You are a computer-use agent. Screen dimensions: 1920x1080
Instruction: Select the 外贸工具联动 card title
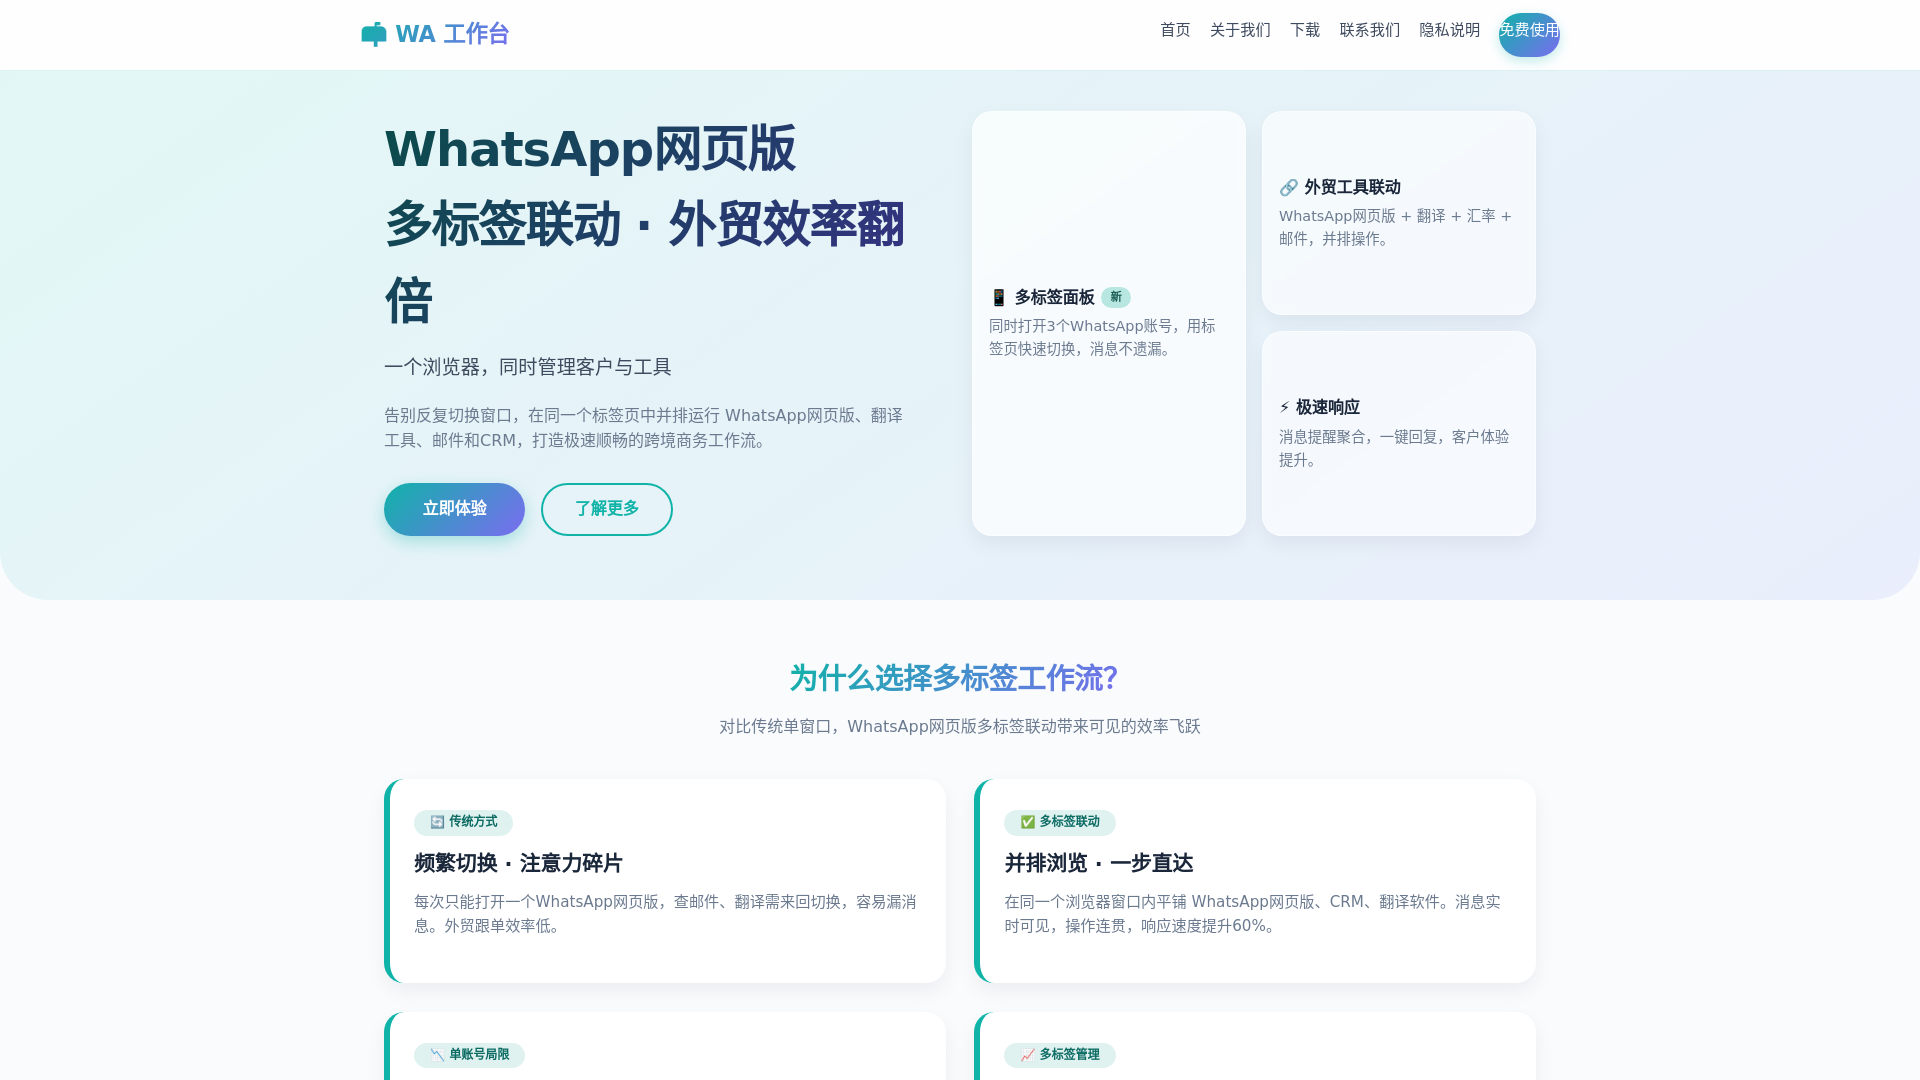click(x=1352, y=187)
